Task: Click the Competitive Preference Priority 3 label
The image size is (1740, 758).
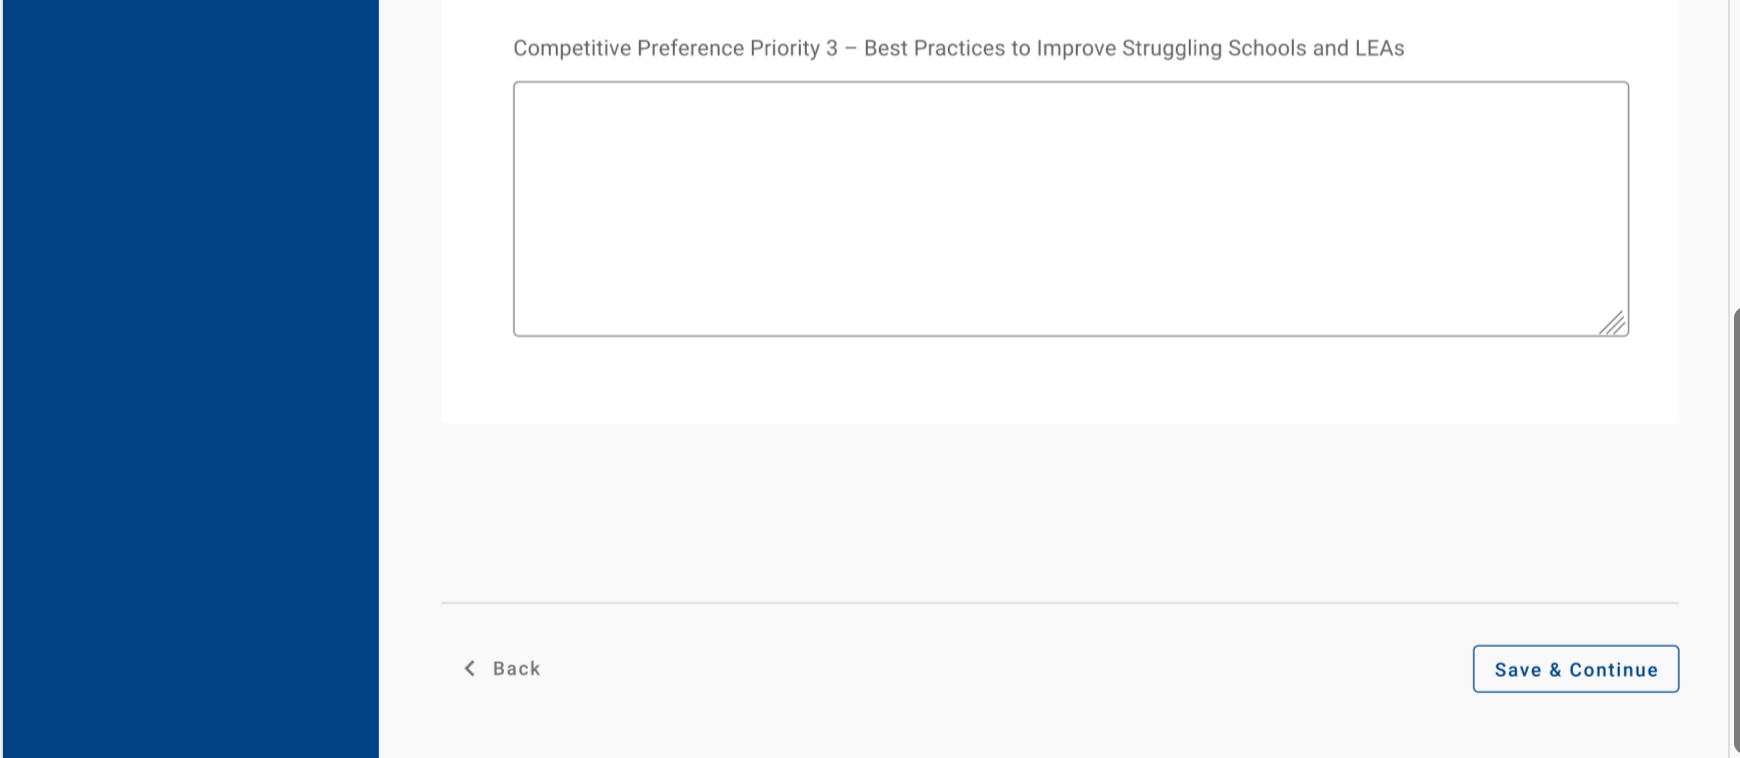Action: pos(958,48)
